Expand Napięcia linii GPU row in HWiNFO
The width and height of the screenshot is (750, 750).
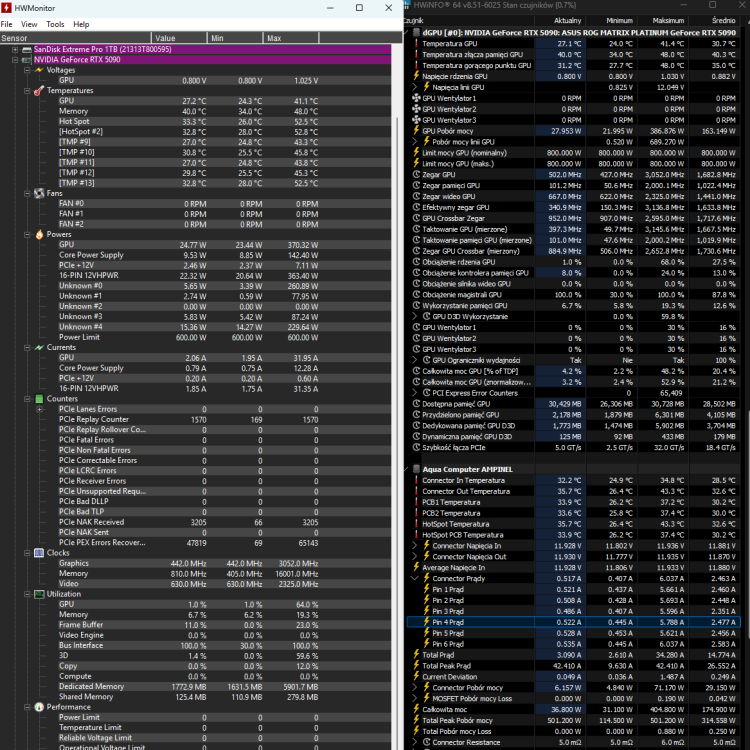tap(415, 87)
